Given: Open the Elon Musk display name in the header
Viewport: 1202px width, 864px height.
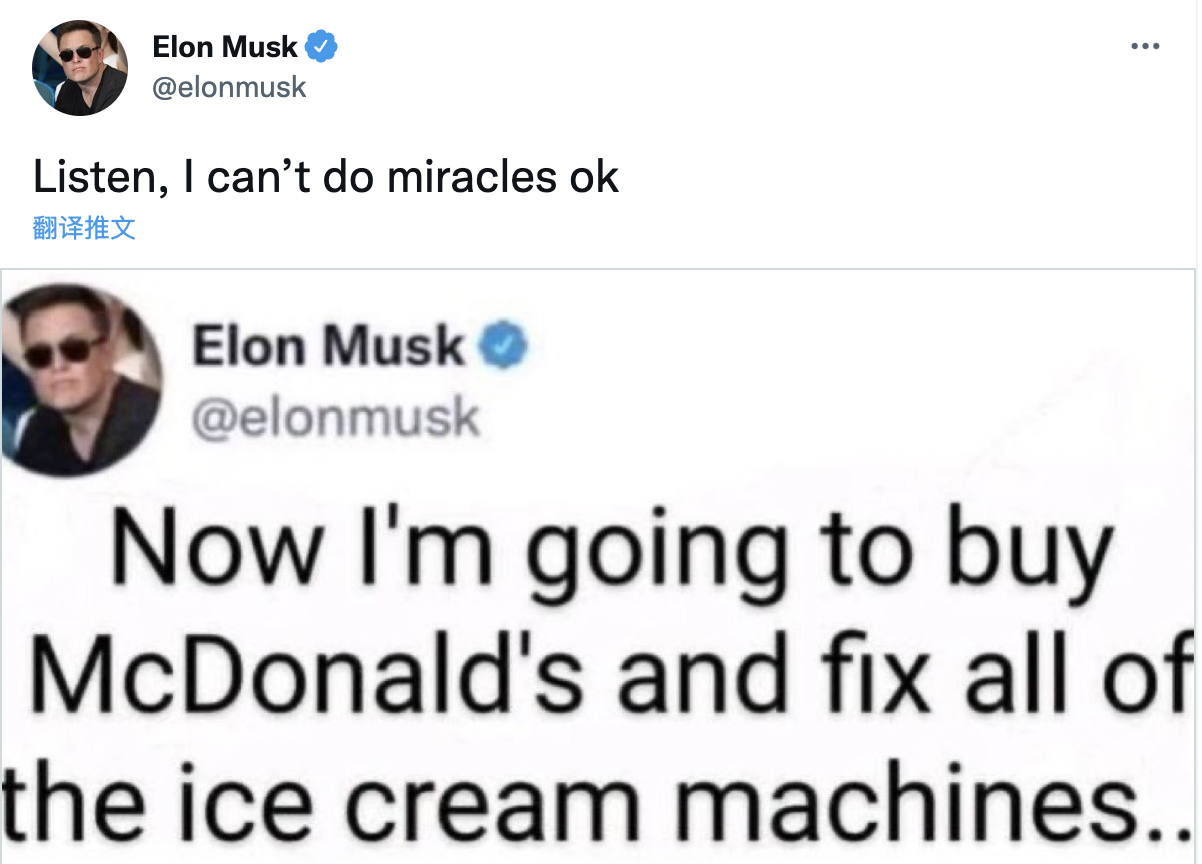Looking at the screenshot, I should tap(225, 47).
